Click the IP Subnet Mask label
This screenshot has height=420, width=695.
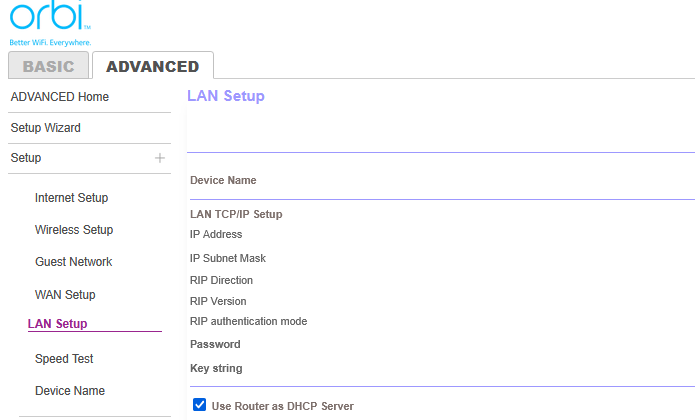228,258
